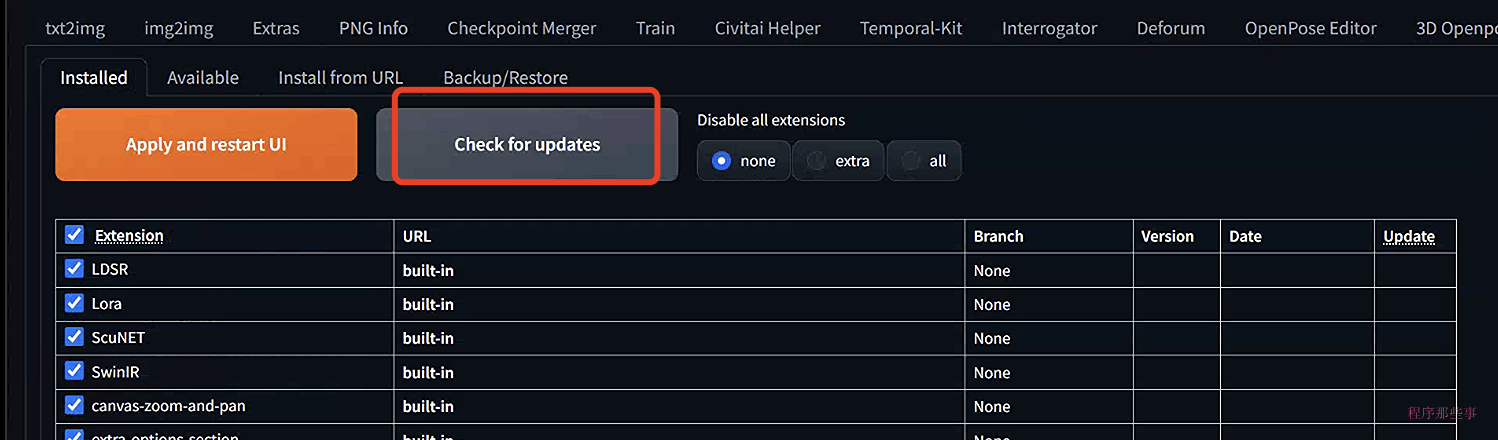Click the Update column header

[1409, 237]
